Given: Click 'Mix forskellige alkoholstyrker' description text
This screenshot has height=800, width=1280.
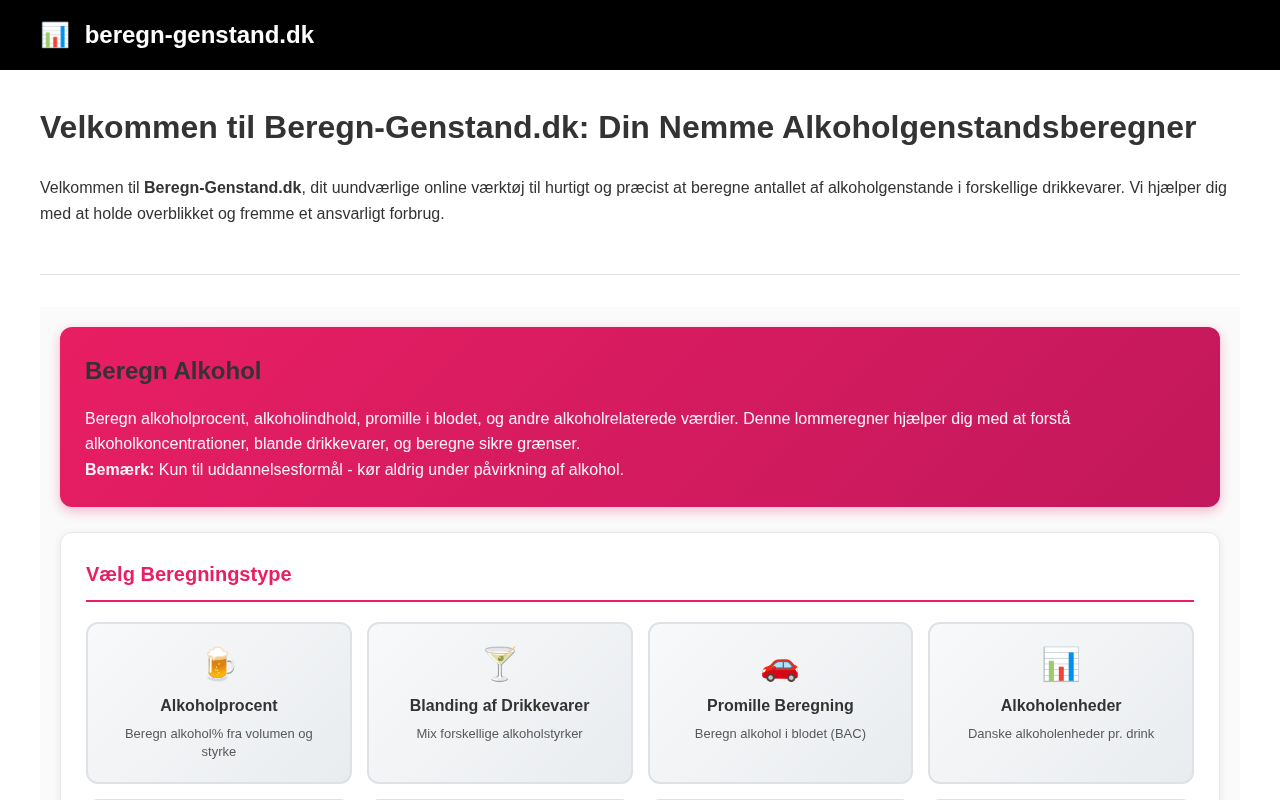Looking at the screenshot, I should (x=500, y=733).
